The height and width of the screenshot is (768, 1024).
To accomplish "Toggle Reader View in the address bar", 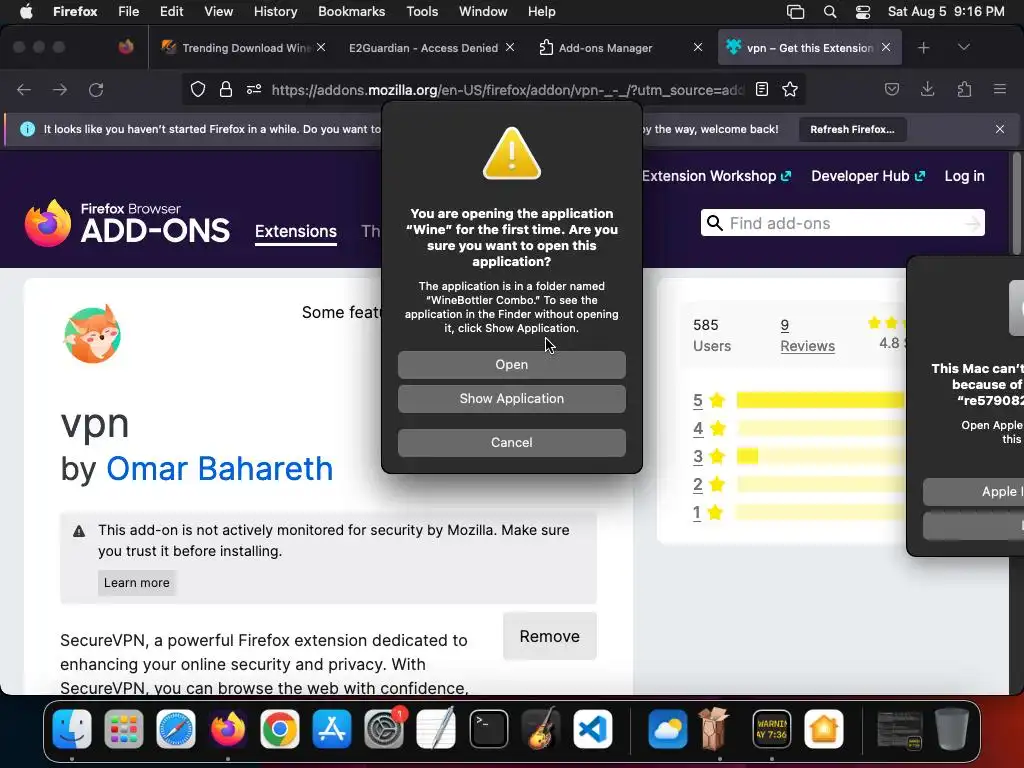I will coord(761,89).
